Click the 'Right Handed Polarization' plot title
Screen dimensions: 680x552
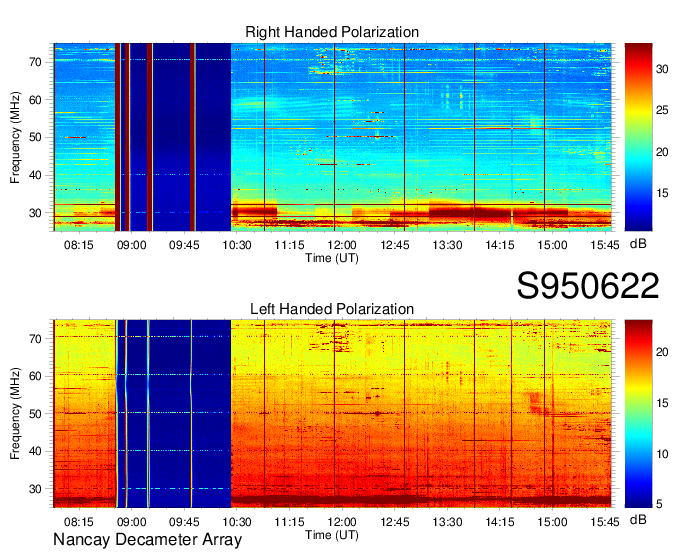point(332,32)
